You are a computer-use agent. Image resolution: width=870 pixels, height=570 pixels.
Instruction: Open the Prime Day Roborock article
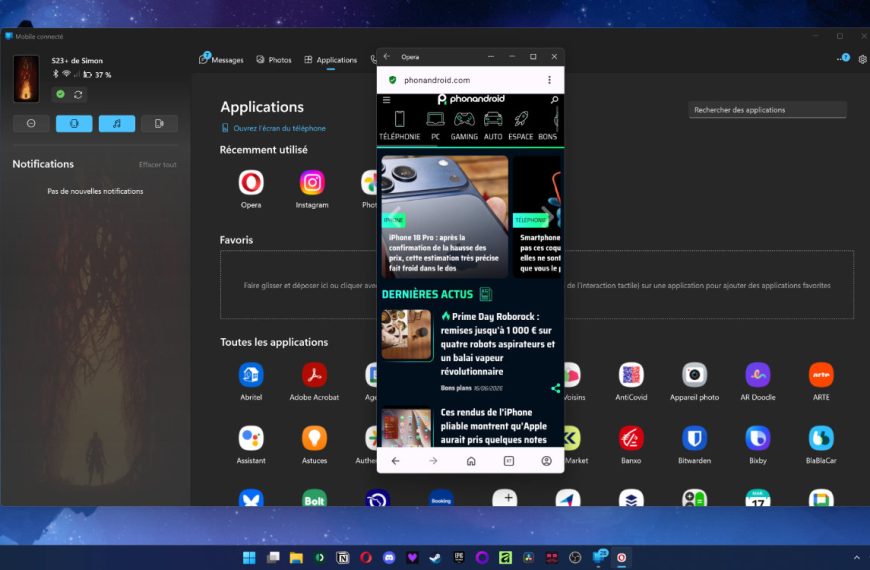click(x=497, y=344)
